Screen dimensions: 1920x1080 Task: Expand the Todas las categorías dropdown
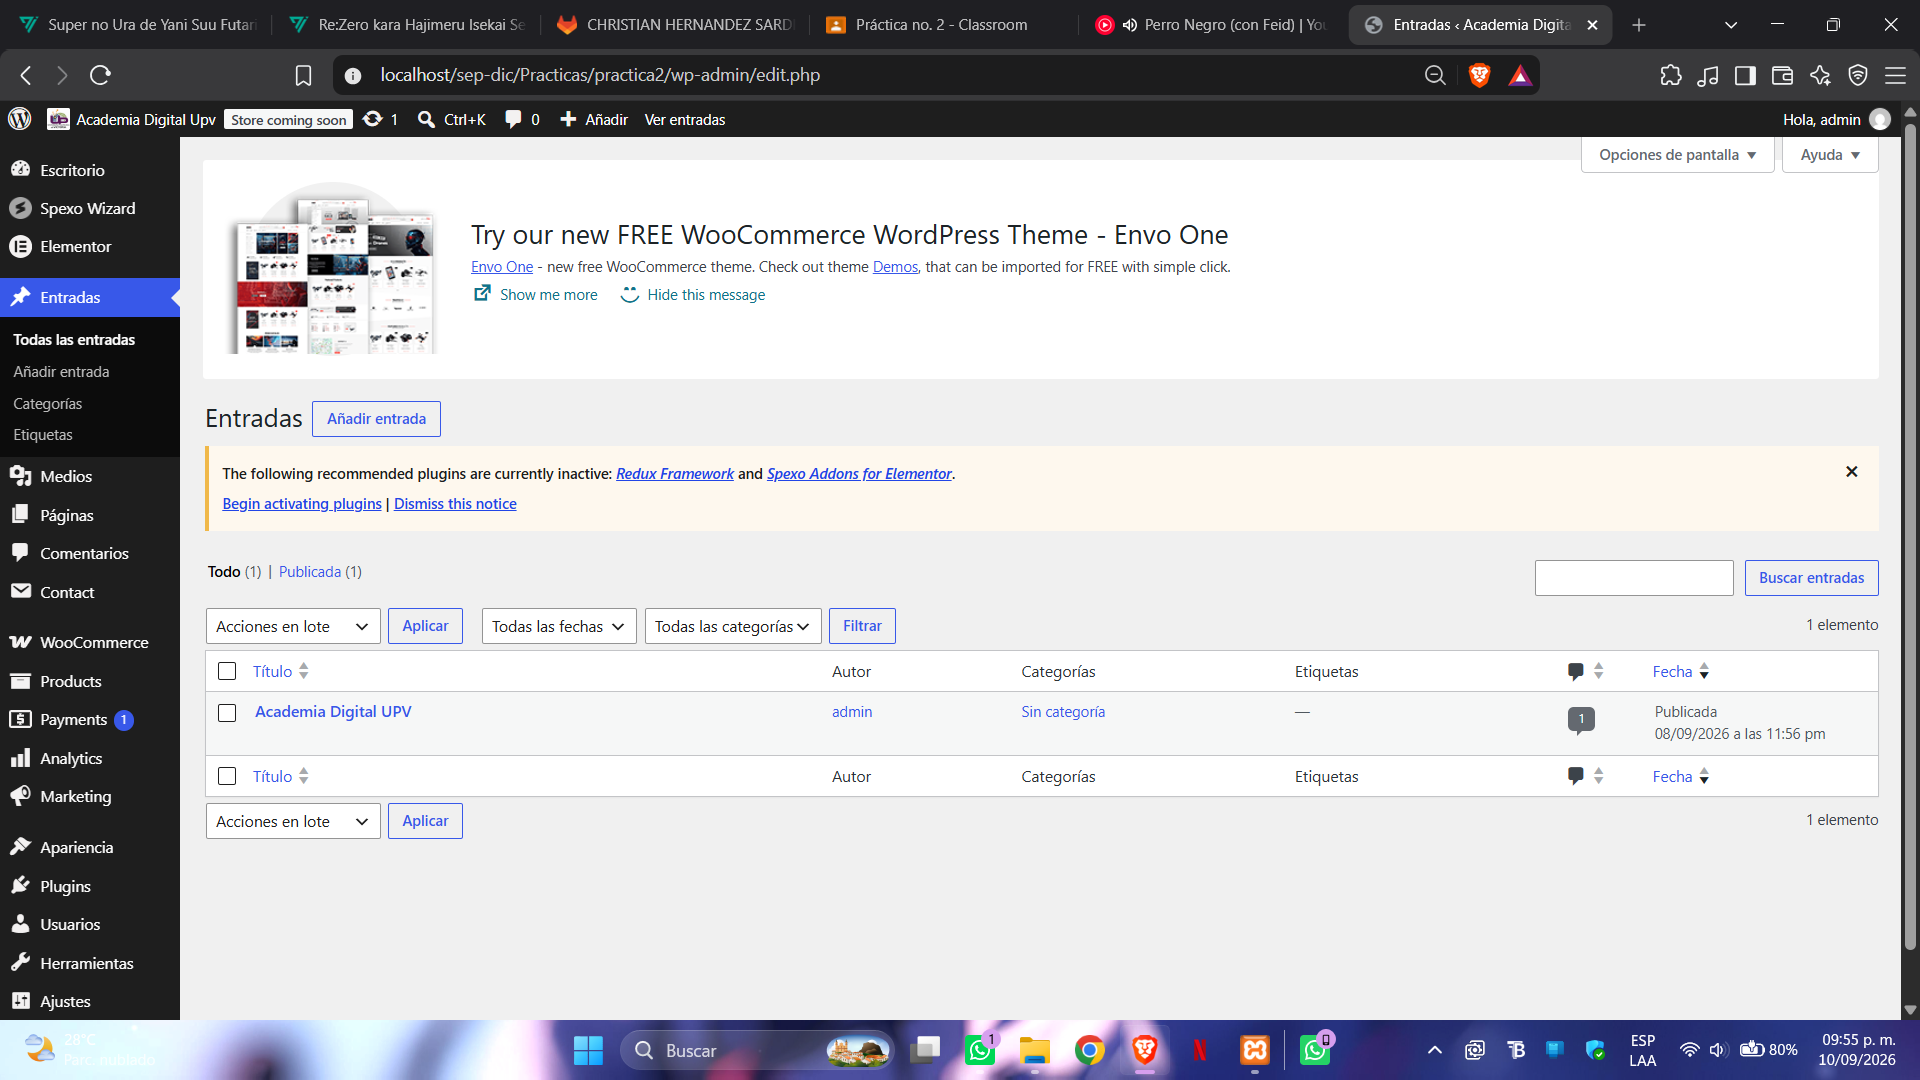pyautogui.click(x=733, y=626)
